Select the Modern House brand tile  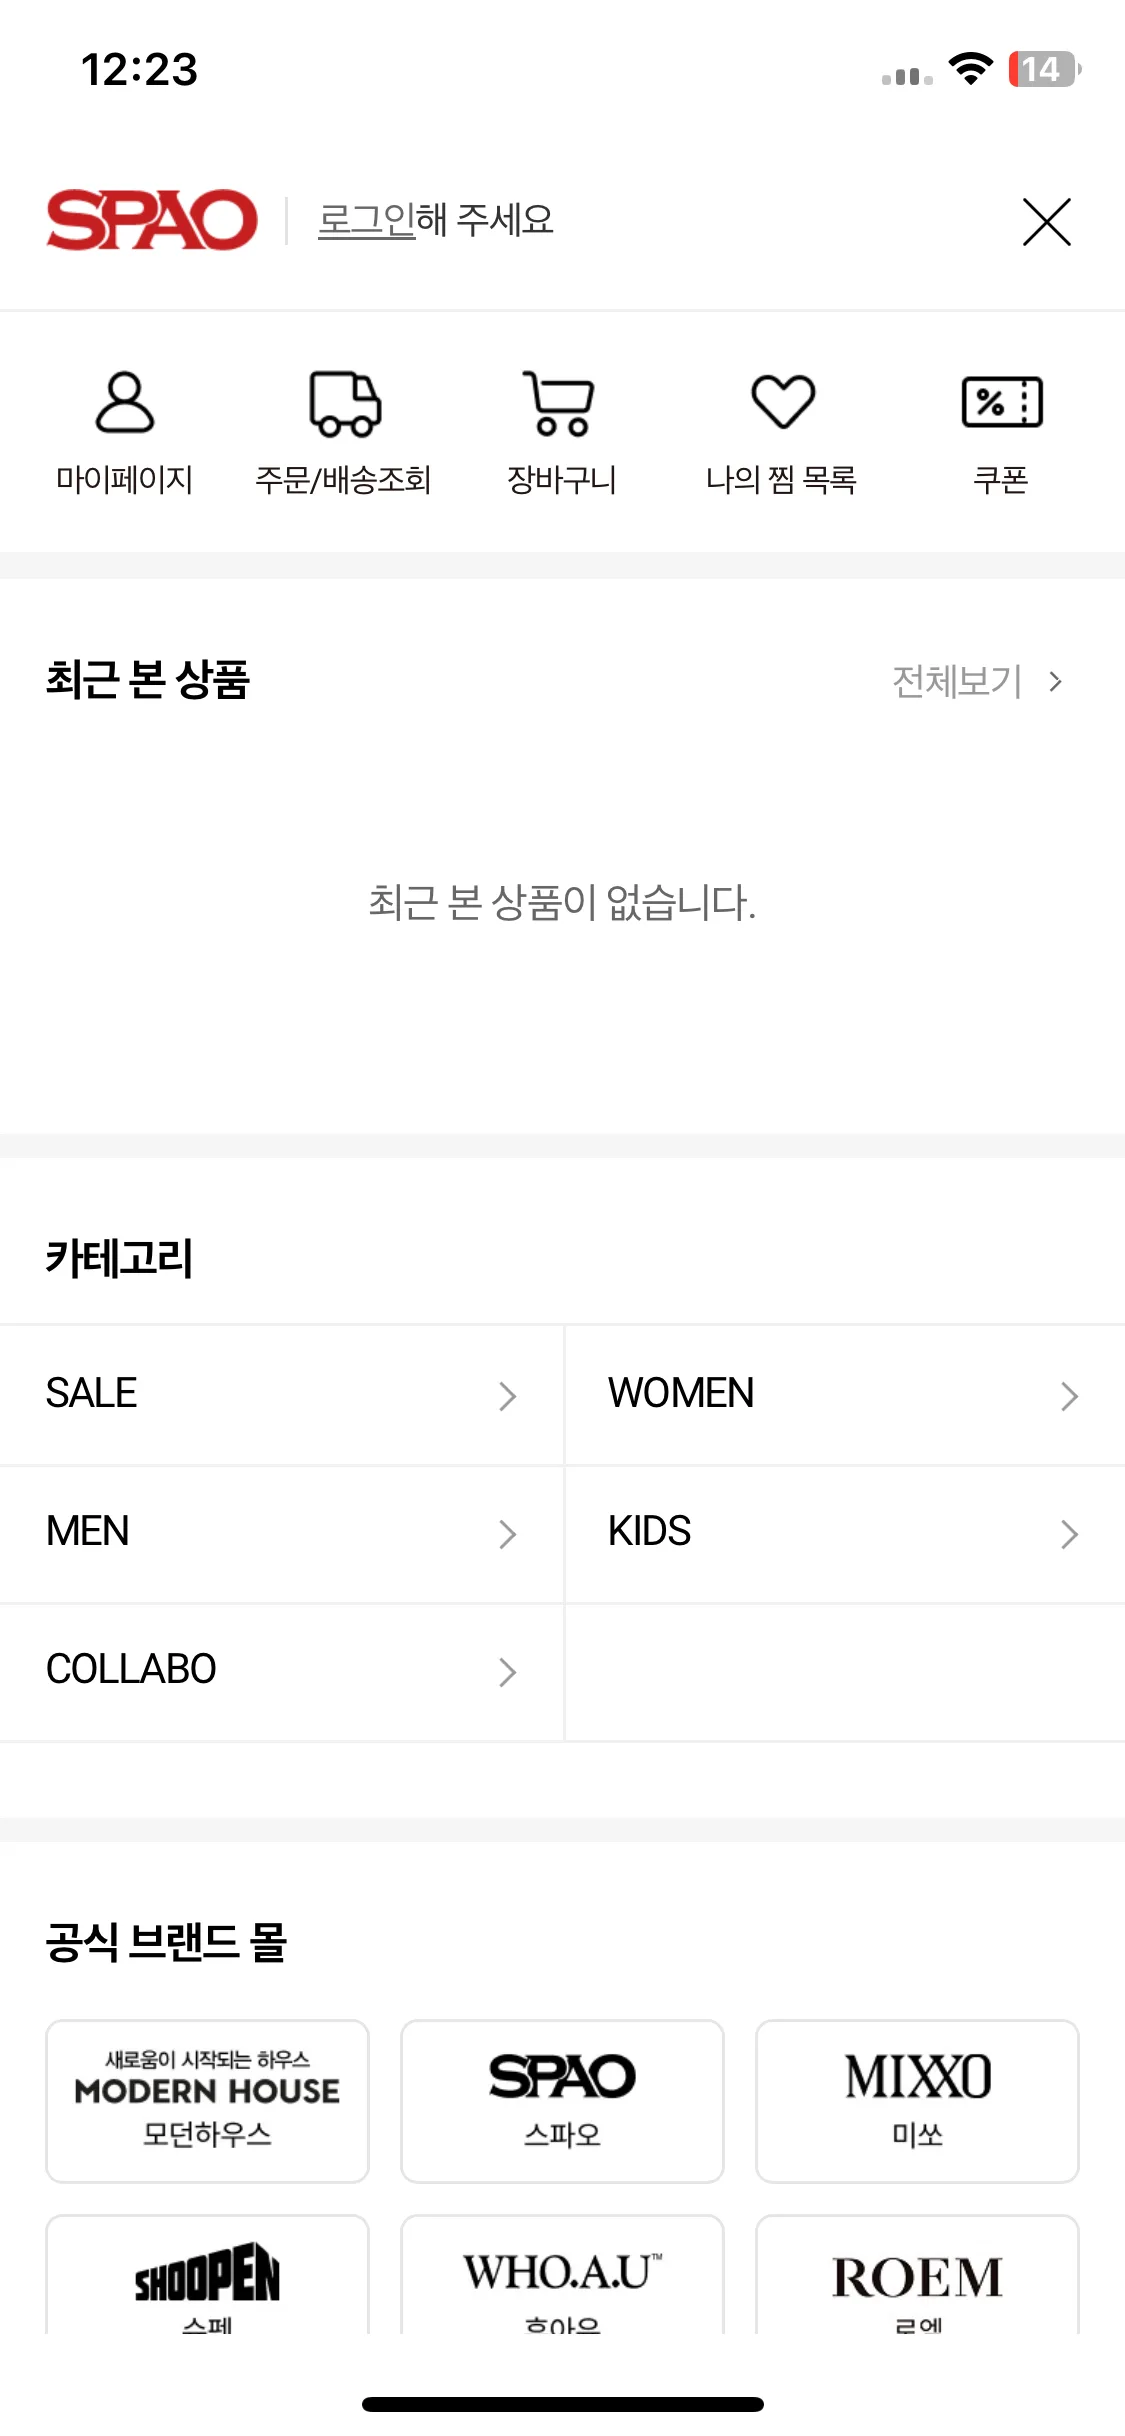pyautogui.click(x=207, y=2101)
